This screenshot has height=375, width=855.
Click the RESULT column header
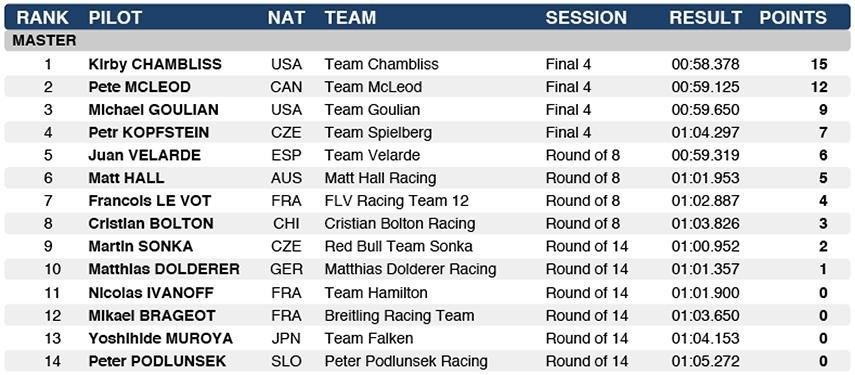point(706,17)
